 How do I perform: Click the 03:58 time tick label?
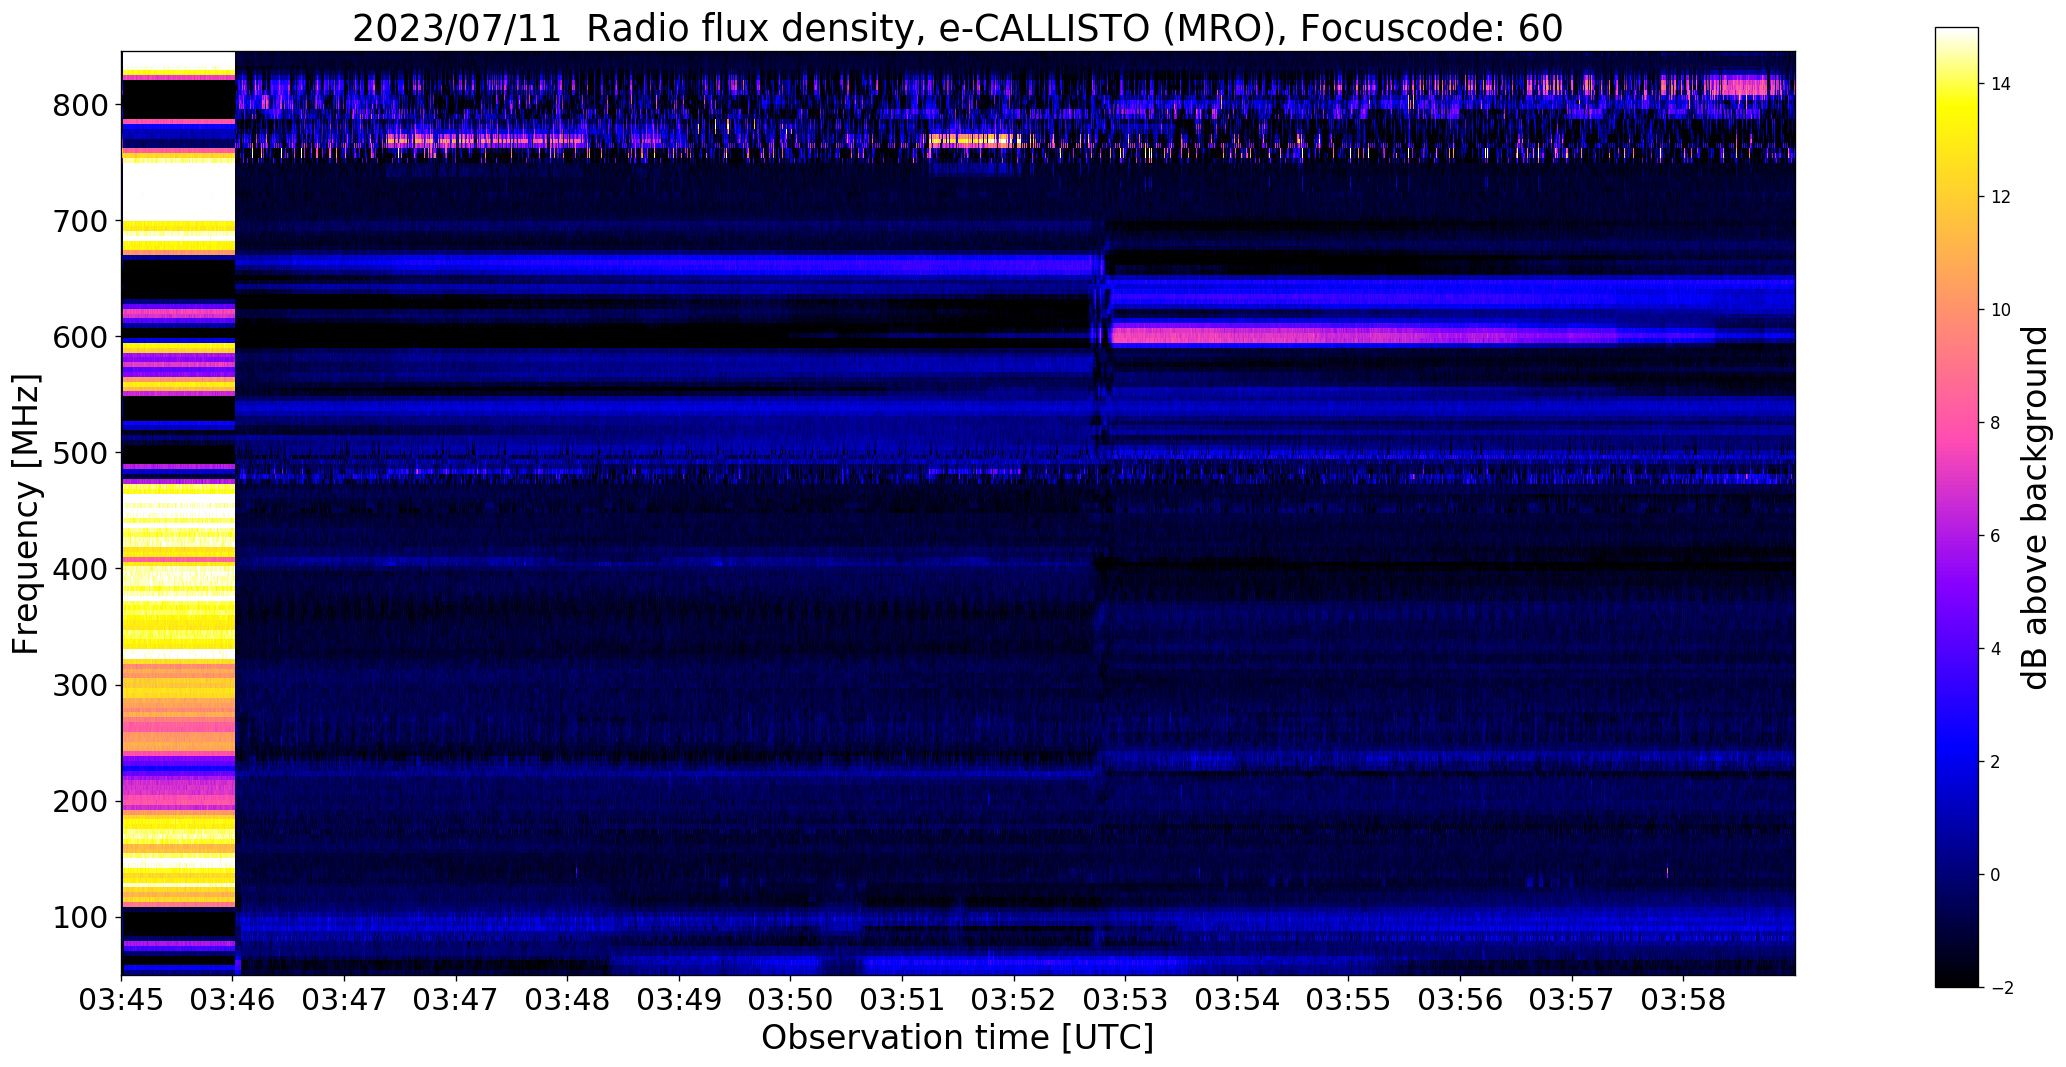pos(1684,1000)
